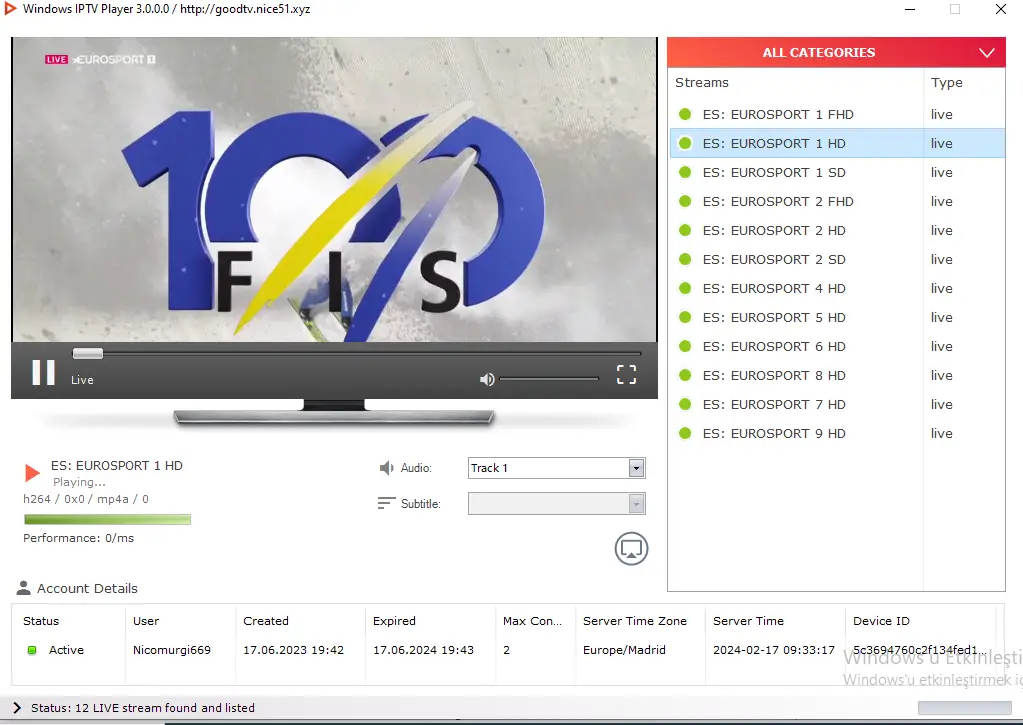Viewport: 1023px width, 725px height.
Task: Click expiry date 17.06.2024 19:43
Action: pyautogui.click(x=423, y=650)
